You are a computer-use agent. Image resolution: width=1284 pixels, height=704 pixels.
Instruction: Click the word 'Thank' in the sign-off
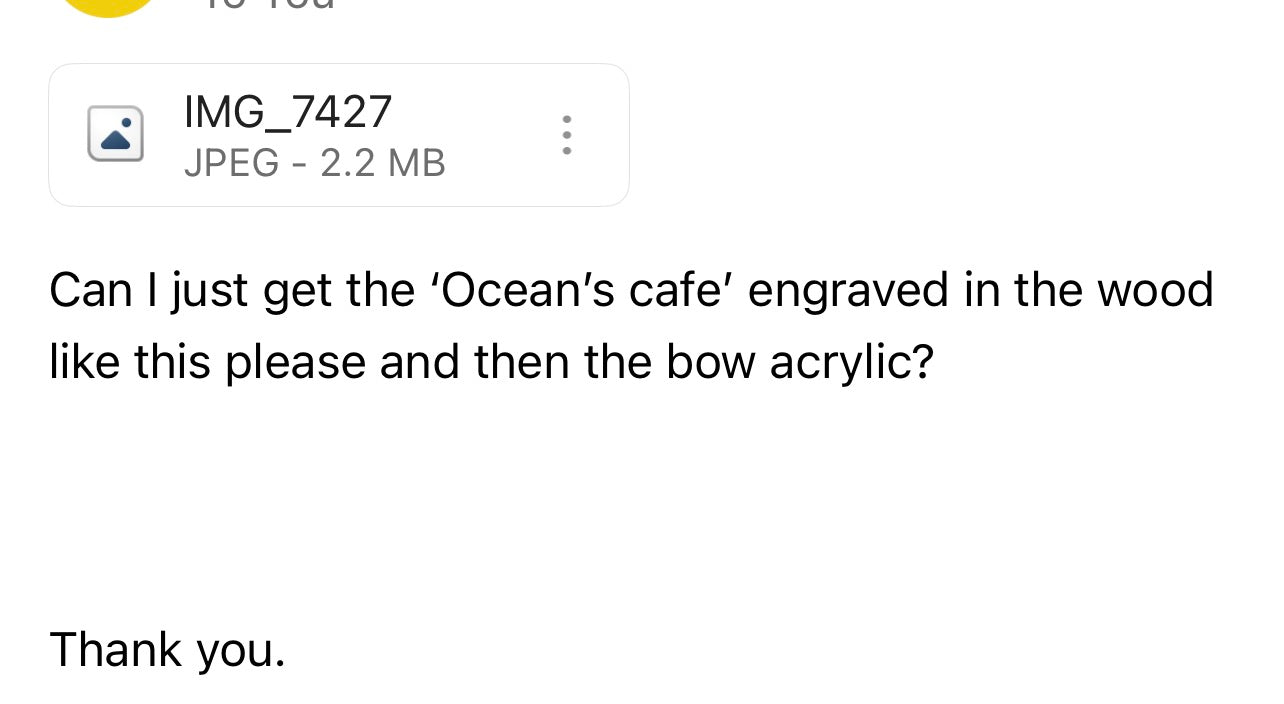pyautogui.click(x=115, y=650)
